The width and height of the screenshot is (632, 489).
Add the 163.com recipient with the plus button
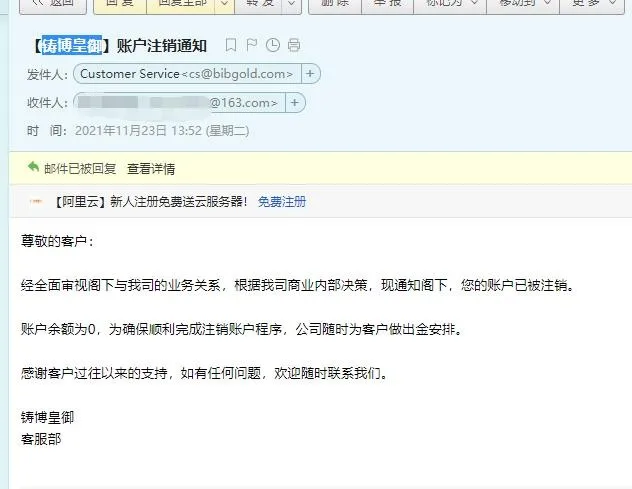295,103
